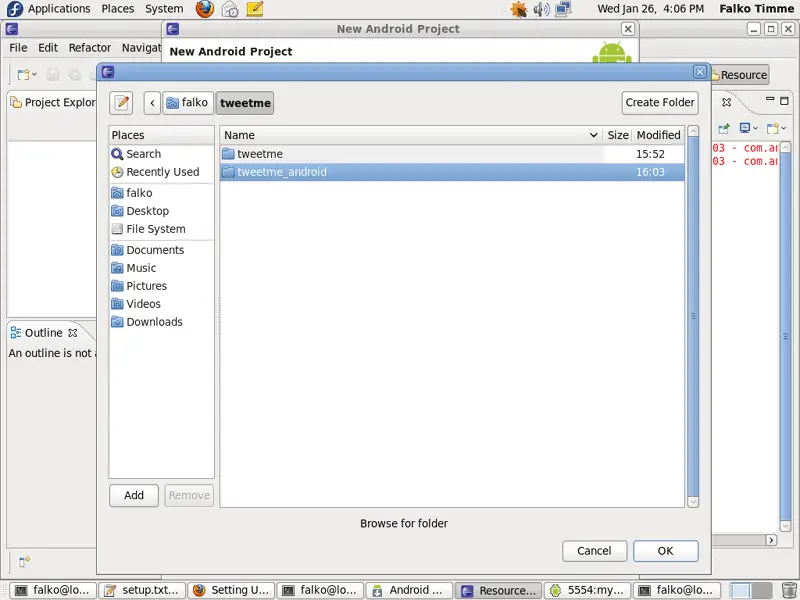Click the 16:03 modified time cell
This screenshot has height=600, width=800.
point(651,172)
